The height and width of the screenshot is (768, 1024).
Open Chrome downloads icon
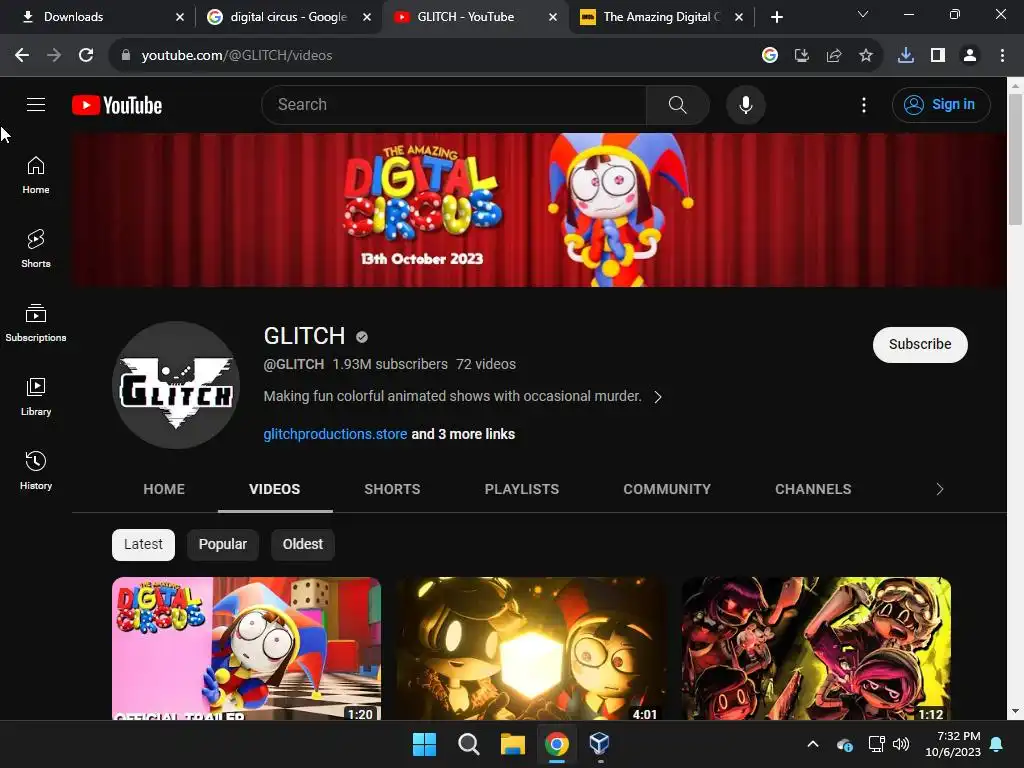pyautogui.click(x=905, y=56)
